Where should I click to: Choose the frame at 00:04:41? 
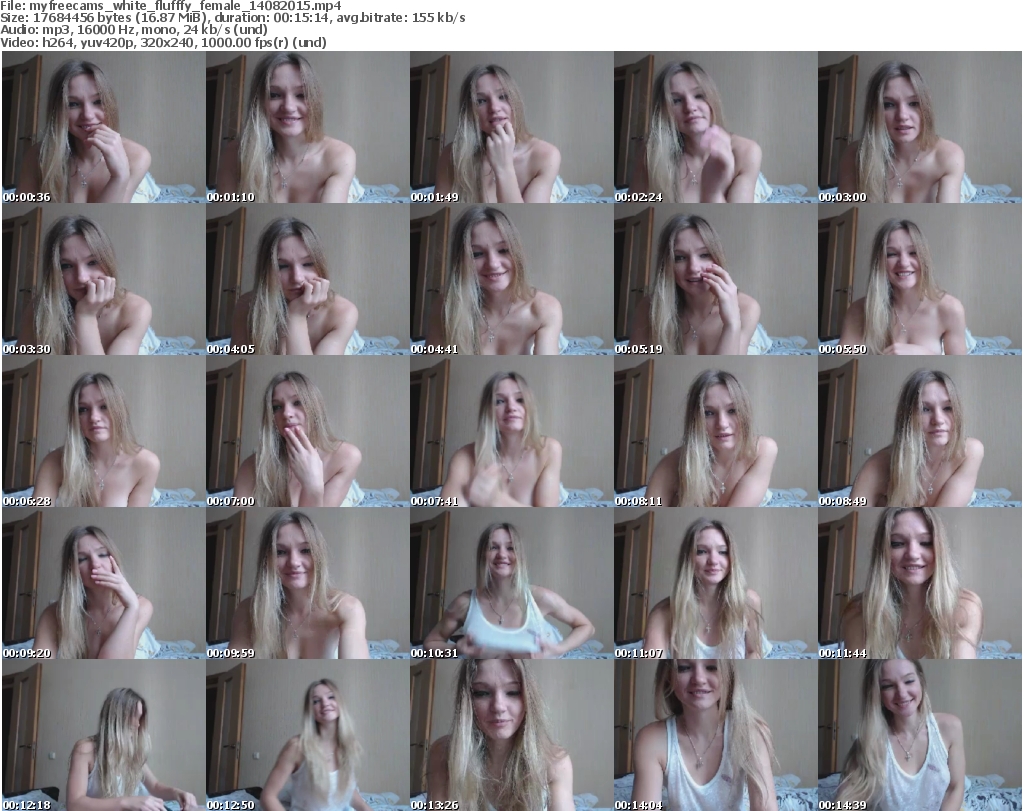(511, 279)
